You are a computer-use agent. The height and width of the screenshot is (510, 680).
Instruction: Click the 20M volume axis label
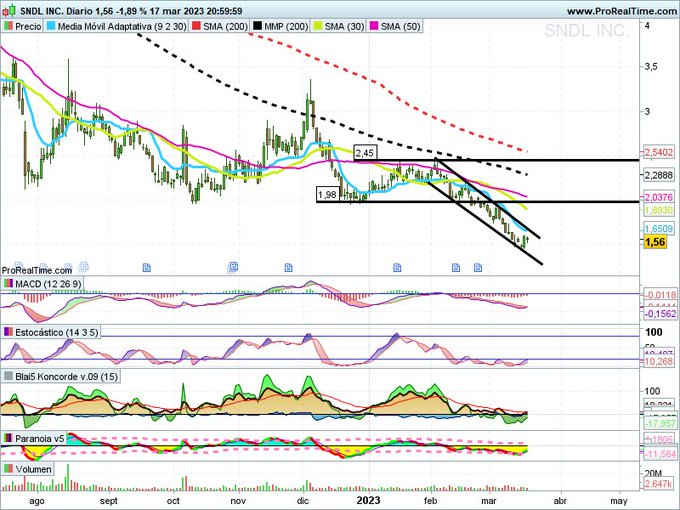pos(653,473)
